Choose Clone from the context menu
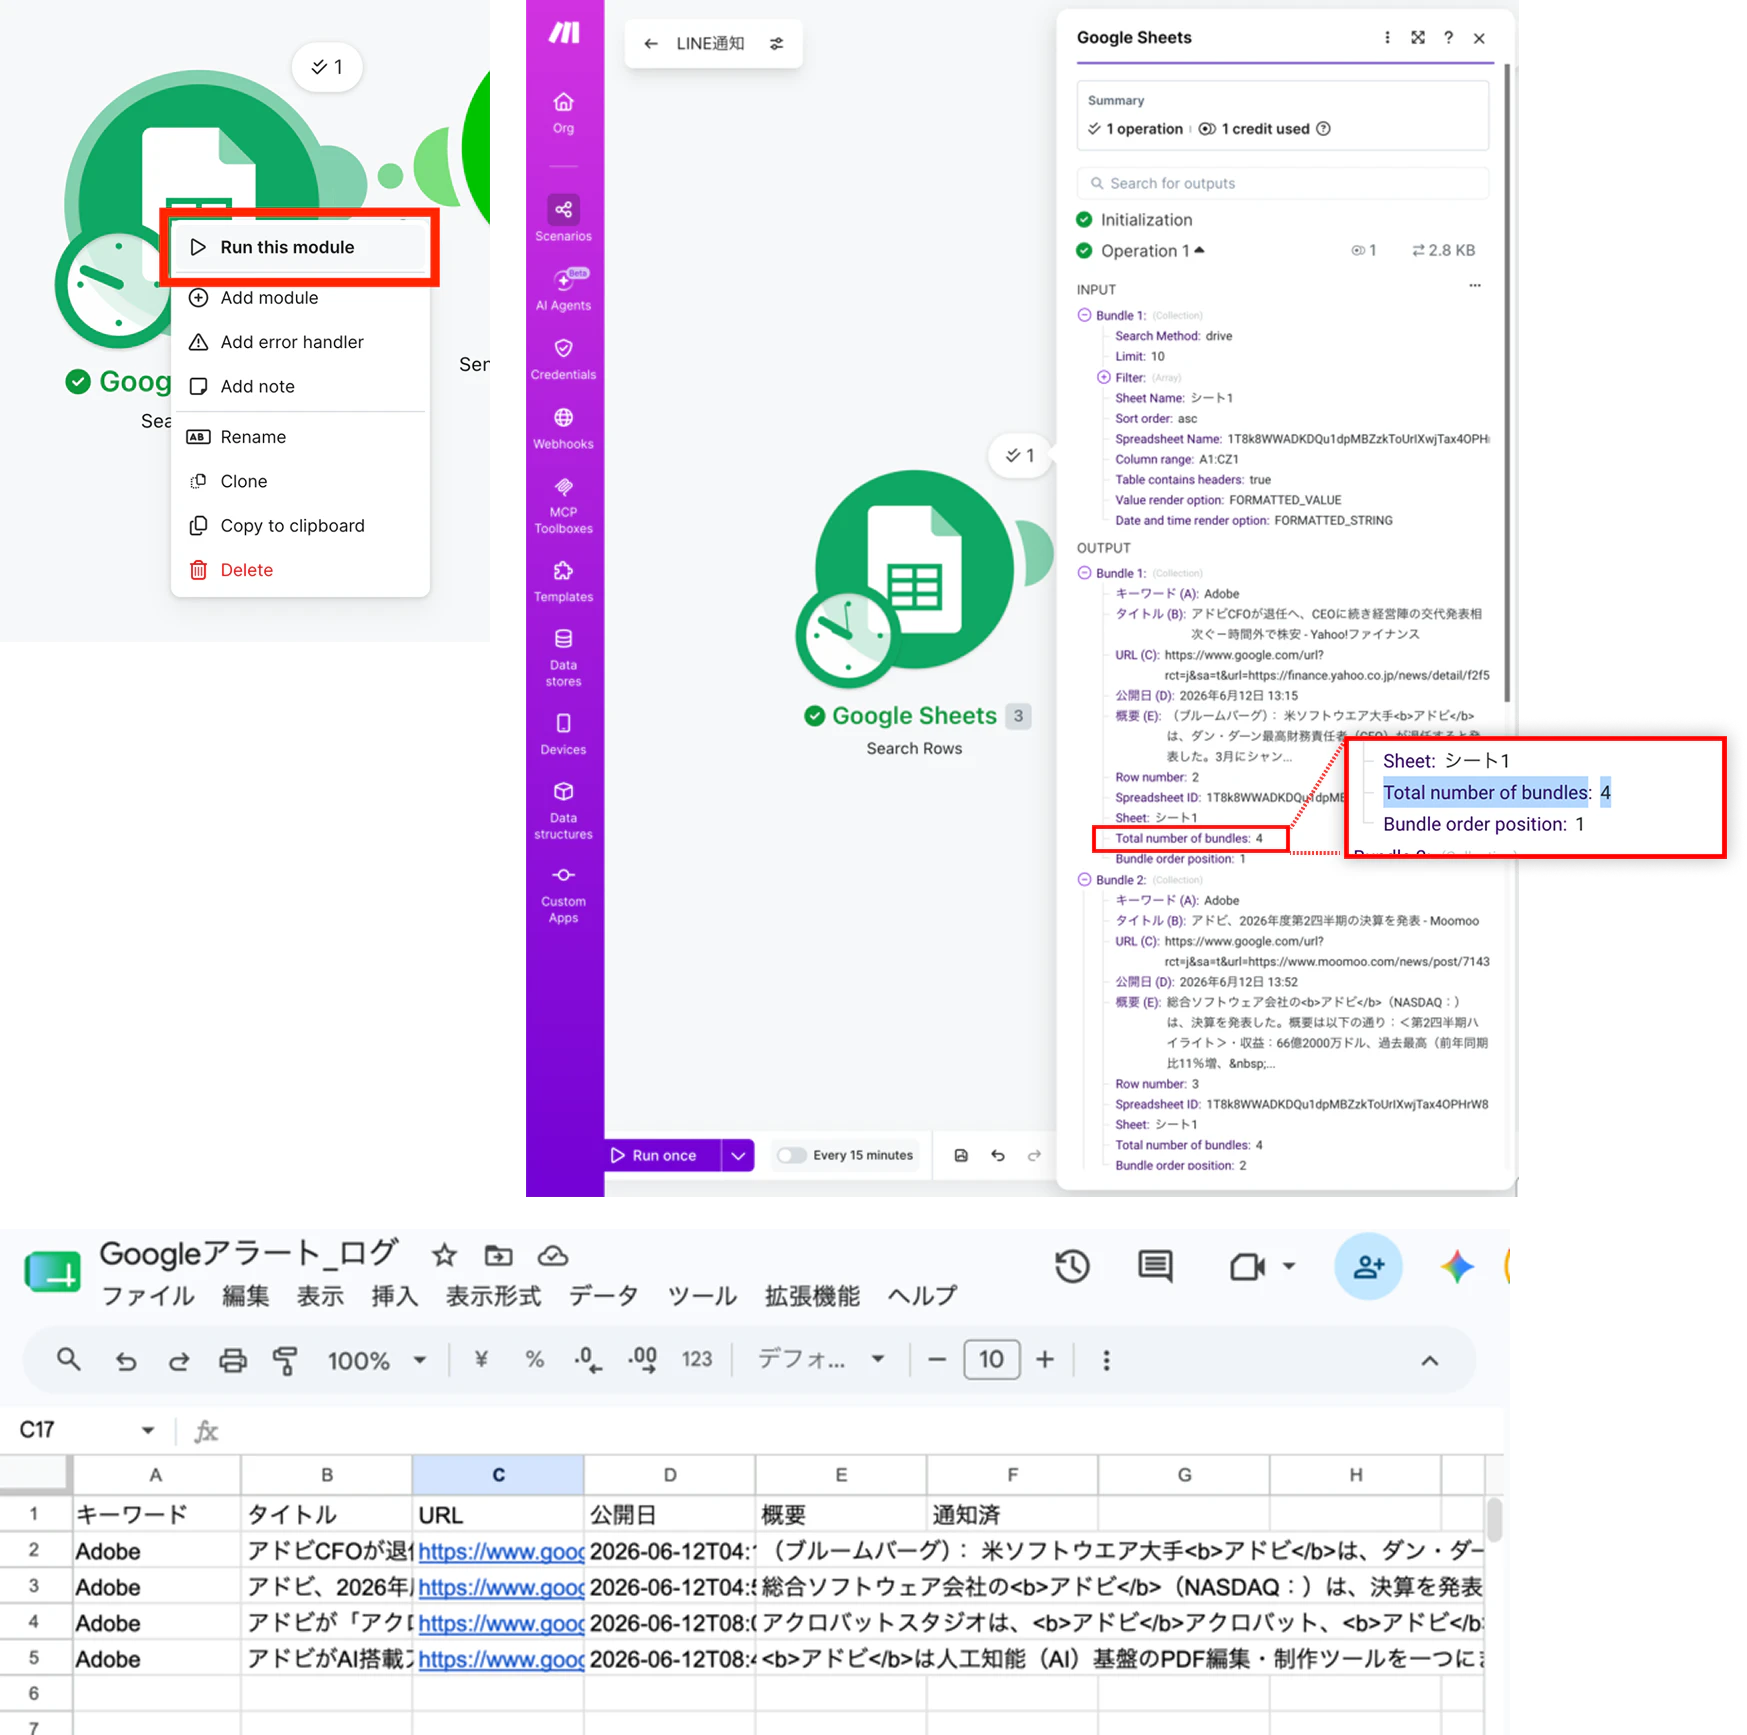Viewport: 1747px width, 1735px height. click(299, 481)
